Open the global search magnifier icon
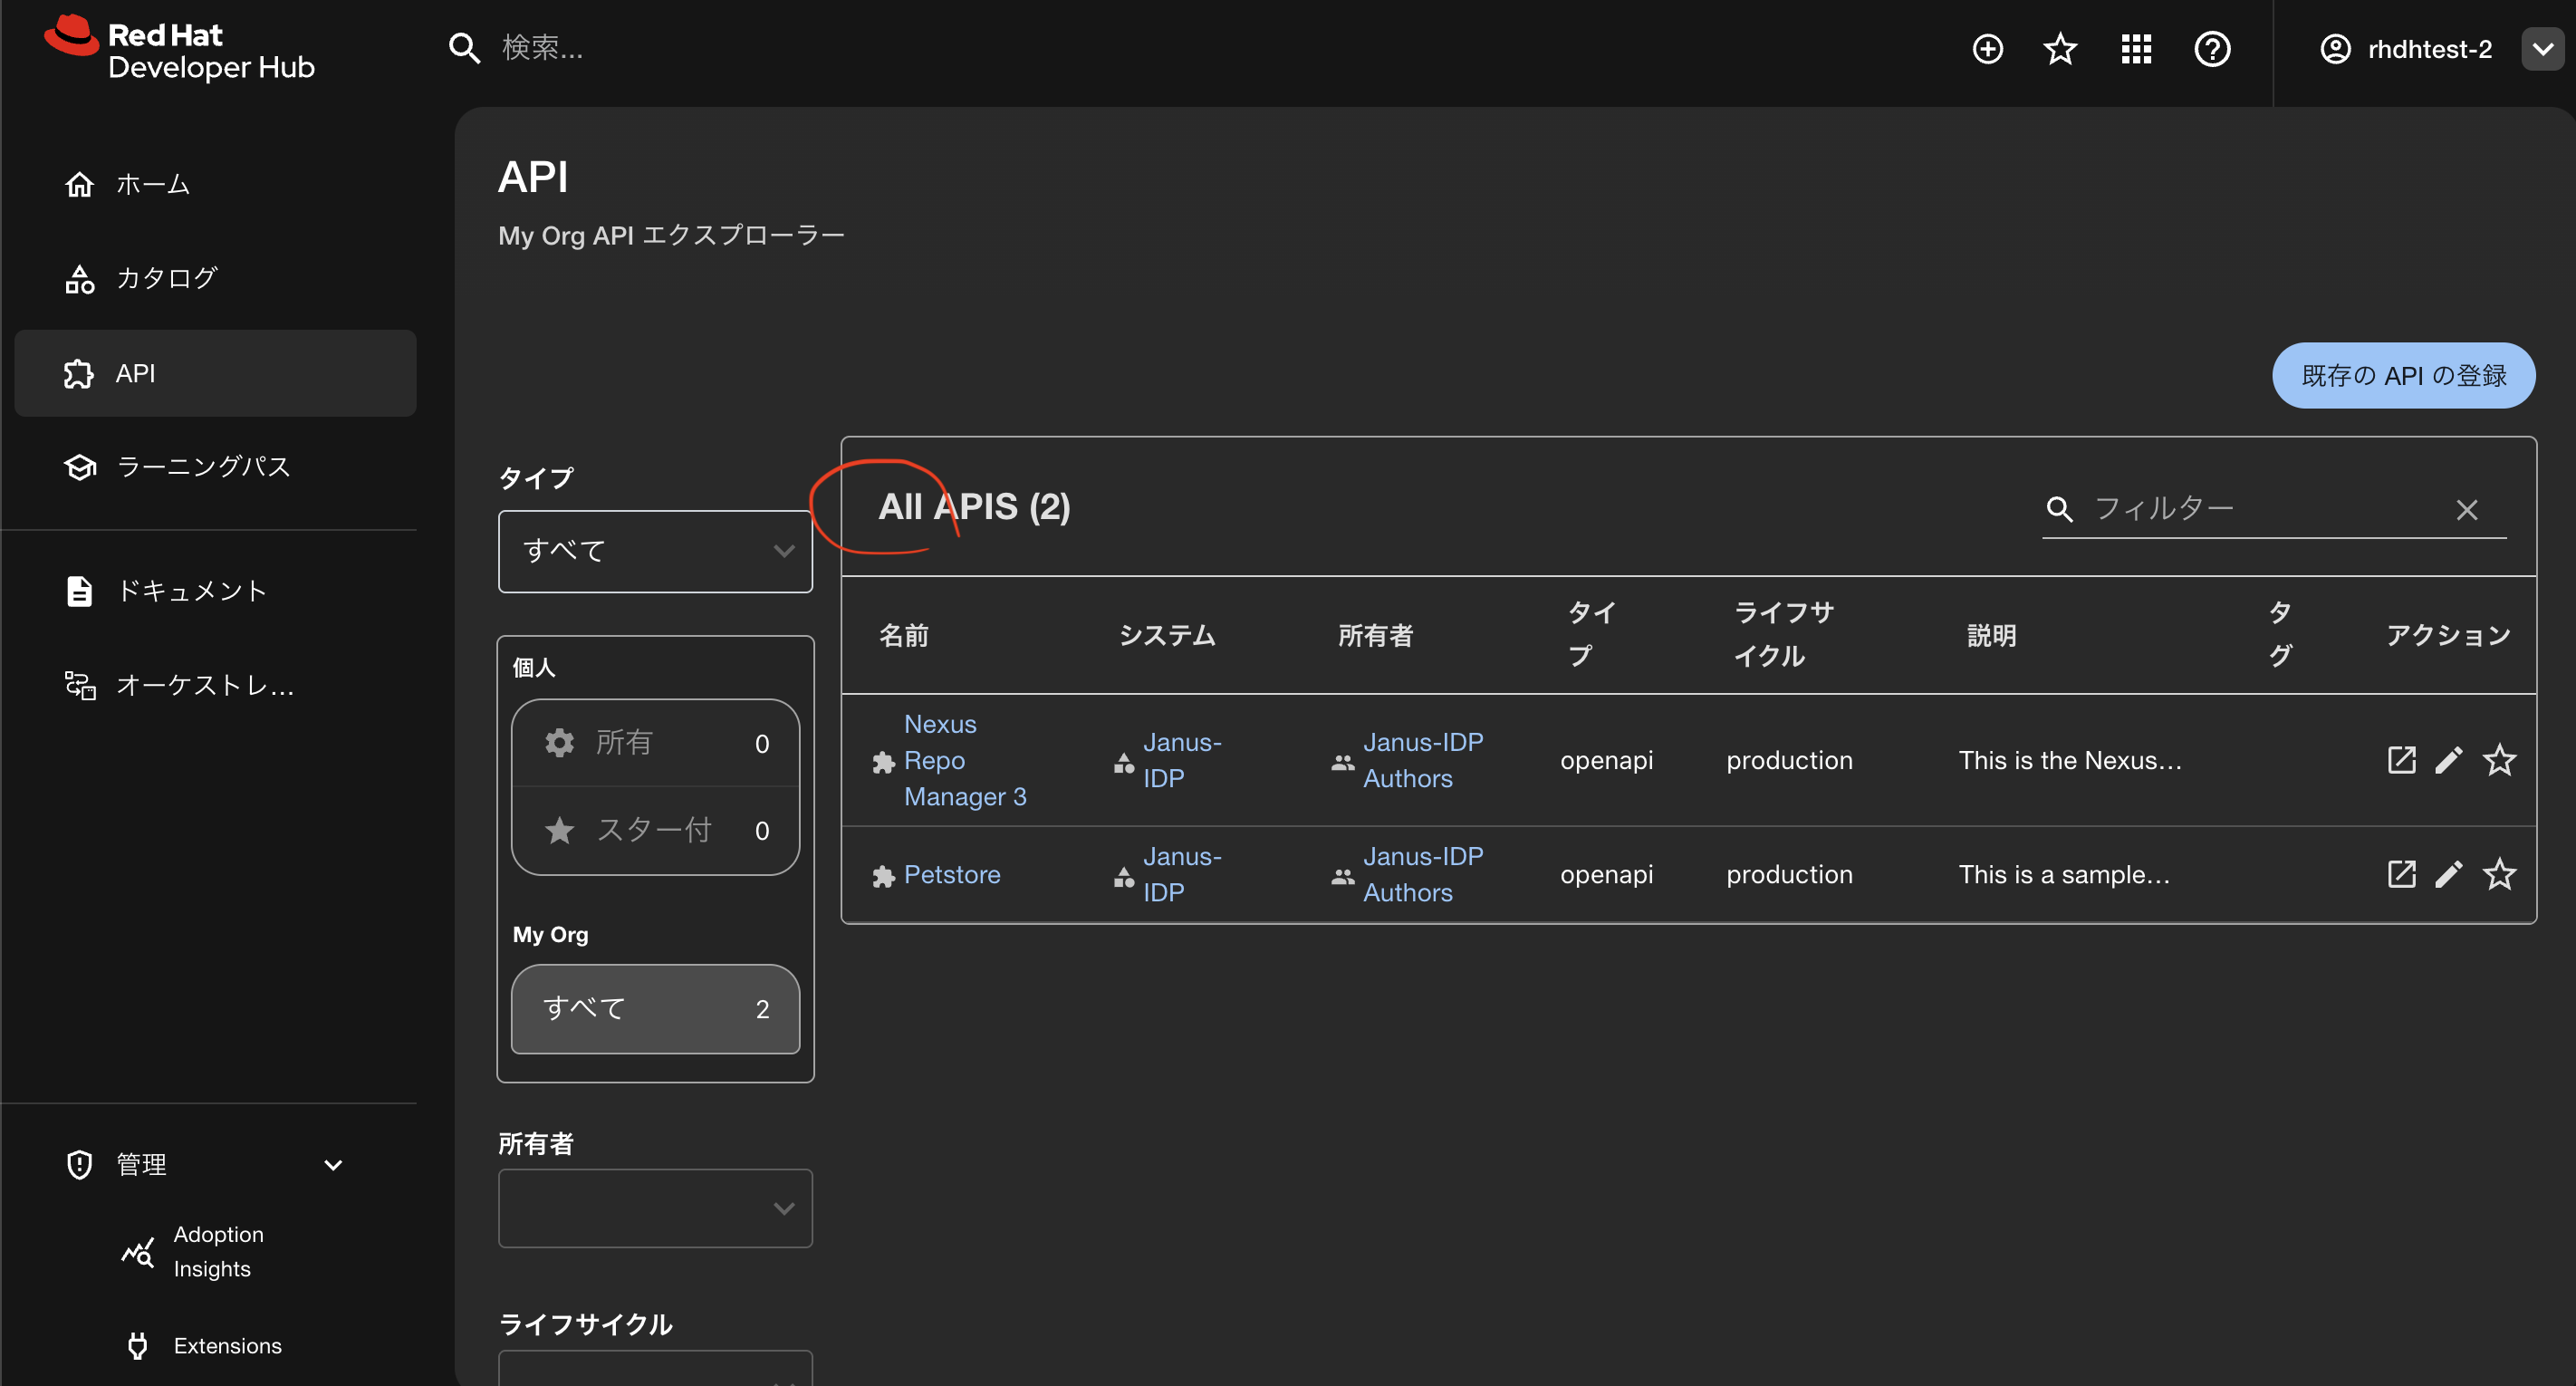 click(464, 47)
